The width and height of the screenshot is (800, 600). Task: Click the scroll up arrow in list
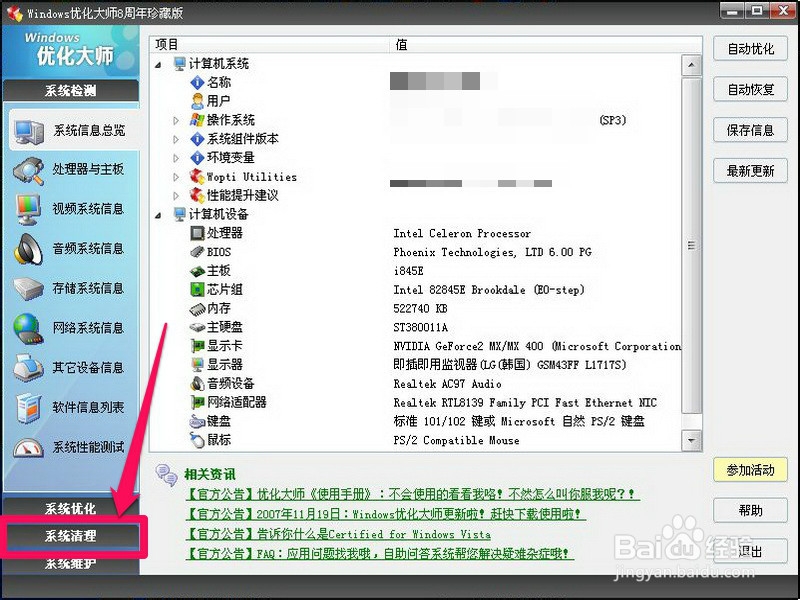coord(692,65)
